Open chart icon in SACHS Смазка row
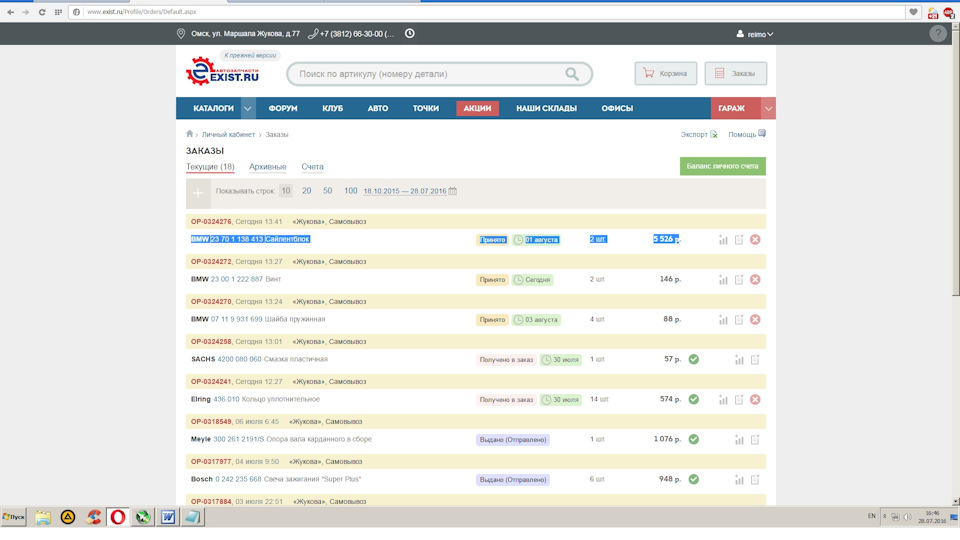 click(x=739, y=360)
